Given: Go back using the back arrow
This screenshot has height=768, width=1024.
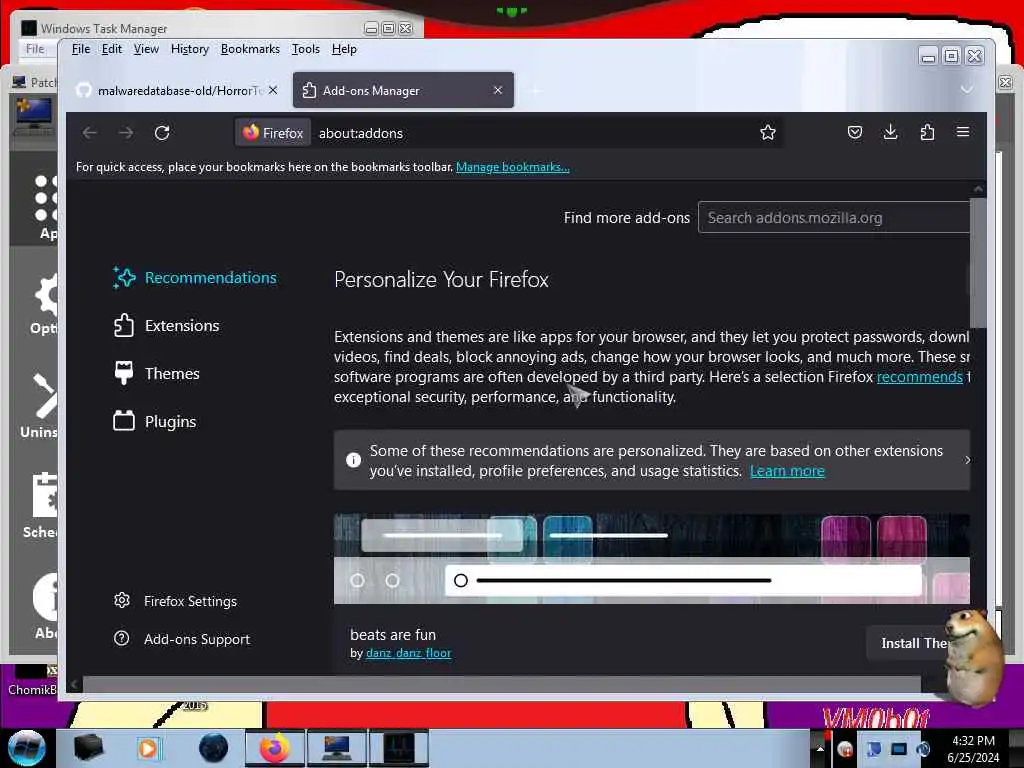Looking at the screenshot, I should coord(90,133).
